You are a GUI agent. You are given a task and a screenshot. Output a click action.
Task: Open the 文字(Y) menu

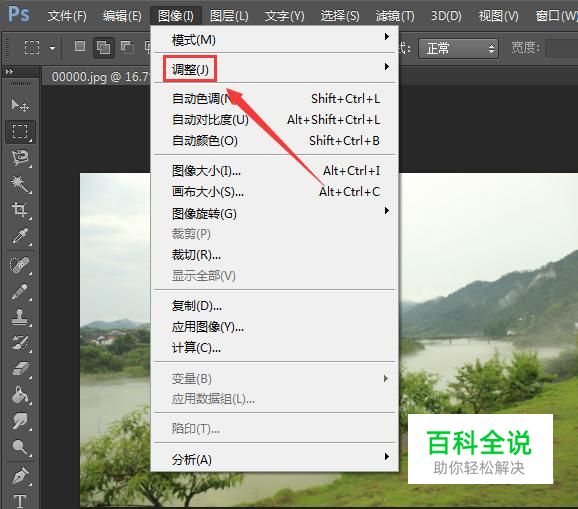click(x=284, y=16)
